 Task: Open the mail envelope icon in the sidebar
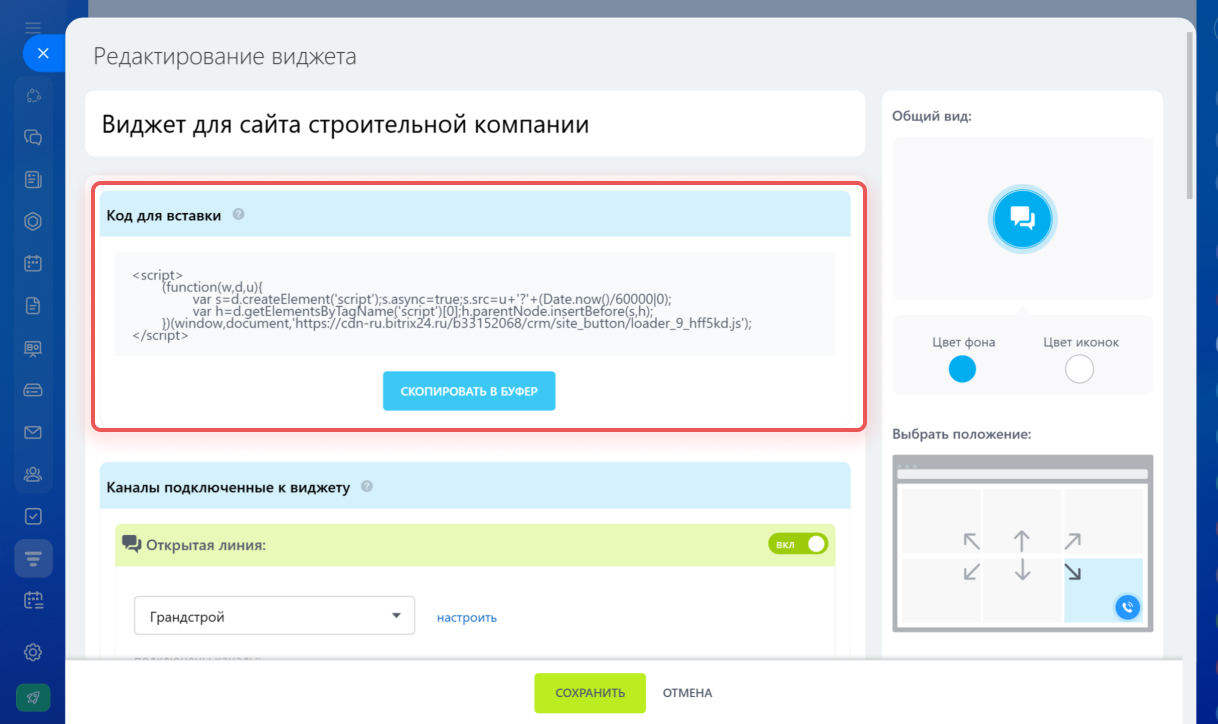point(33,432)
